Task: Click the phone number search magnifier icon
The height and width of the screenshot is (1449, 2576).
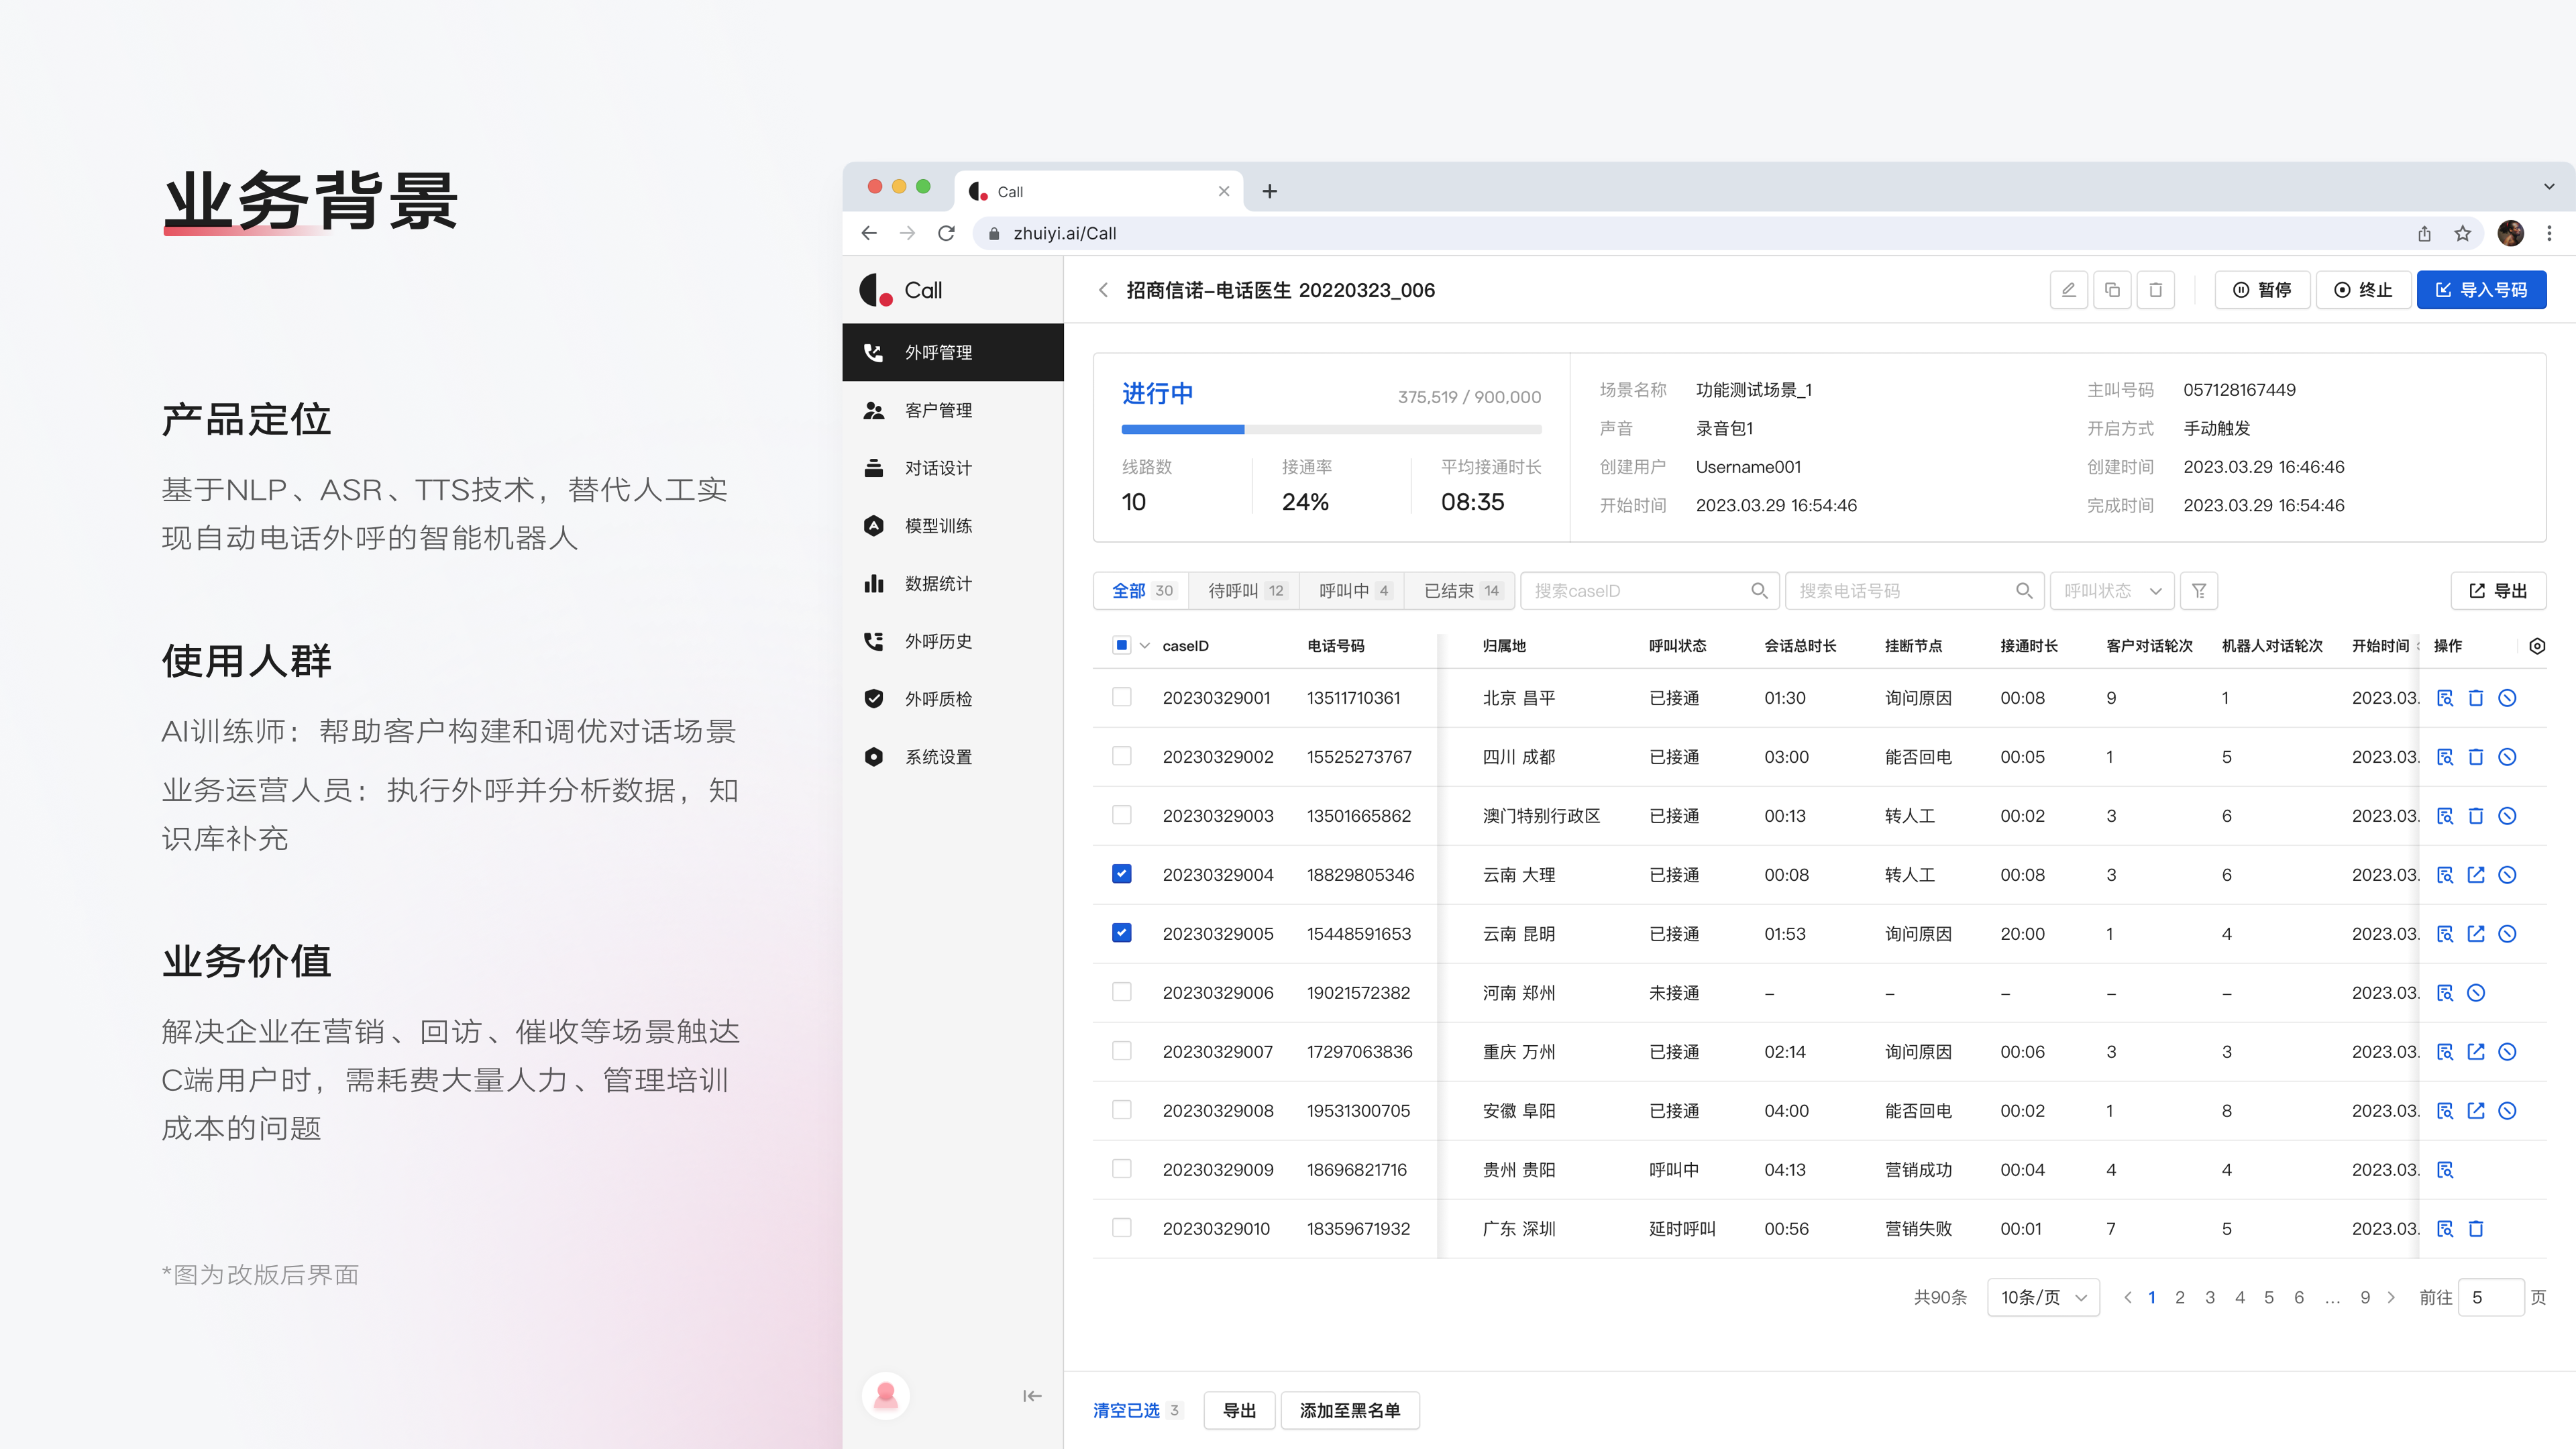Action: [x=2024, y=591]
